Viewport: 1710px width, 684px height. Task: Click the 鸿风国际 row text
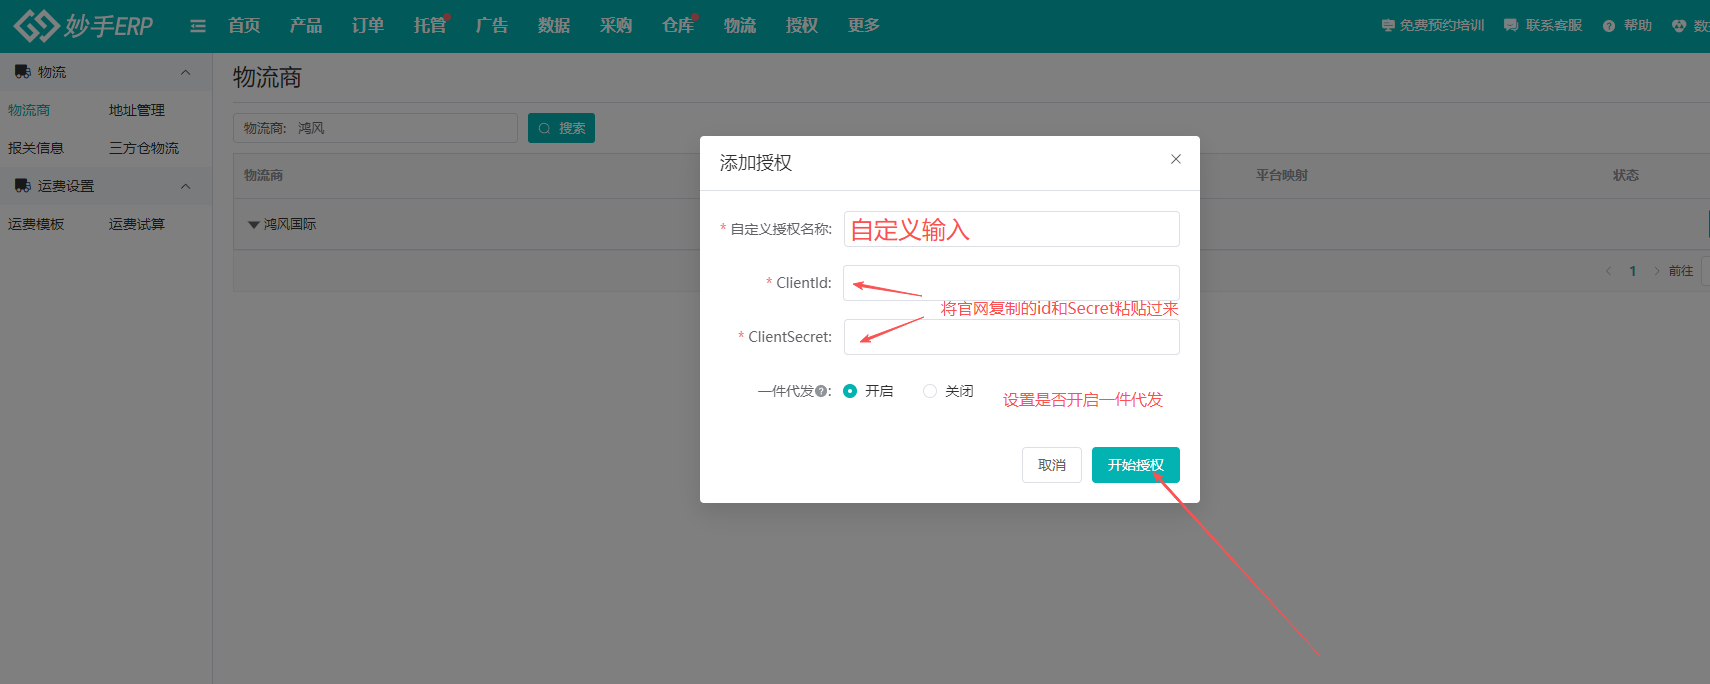tap(290, 224)
